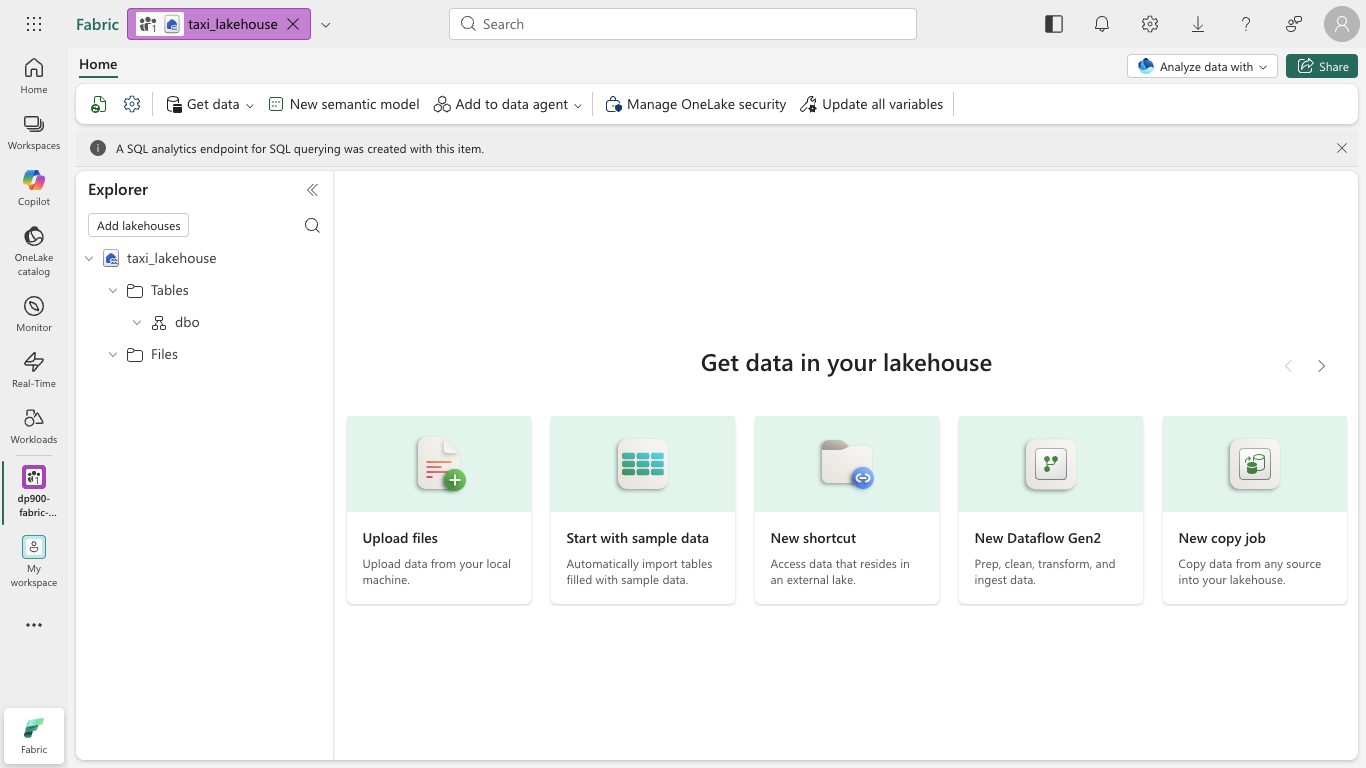Click the Add lakehouses button
1366x768 pixels.
click(x=139, y=226)
